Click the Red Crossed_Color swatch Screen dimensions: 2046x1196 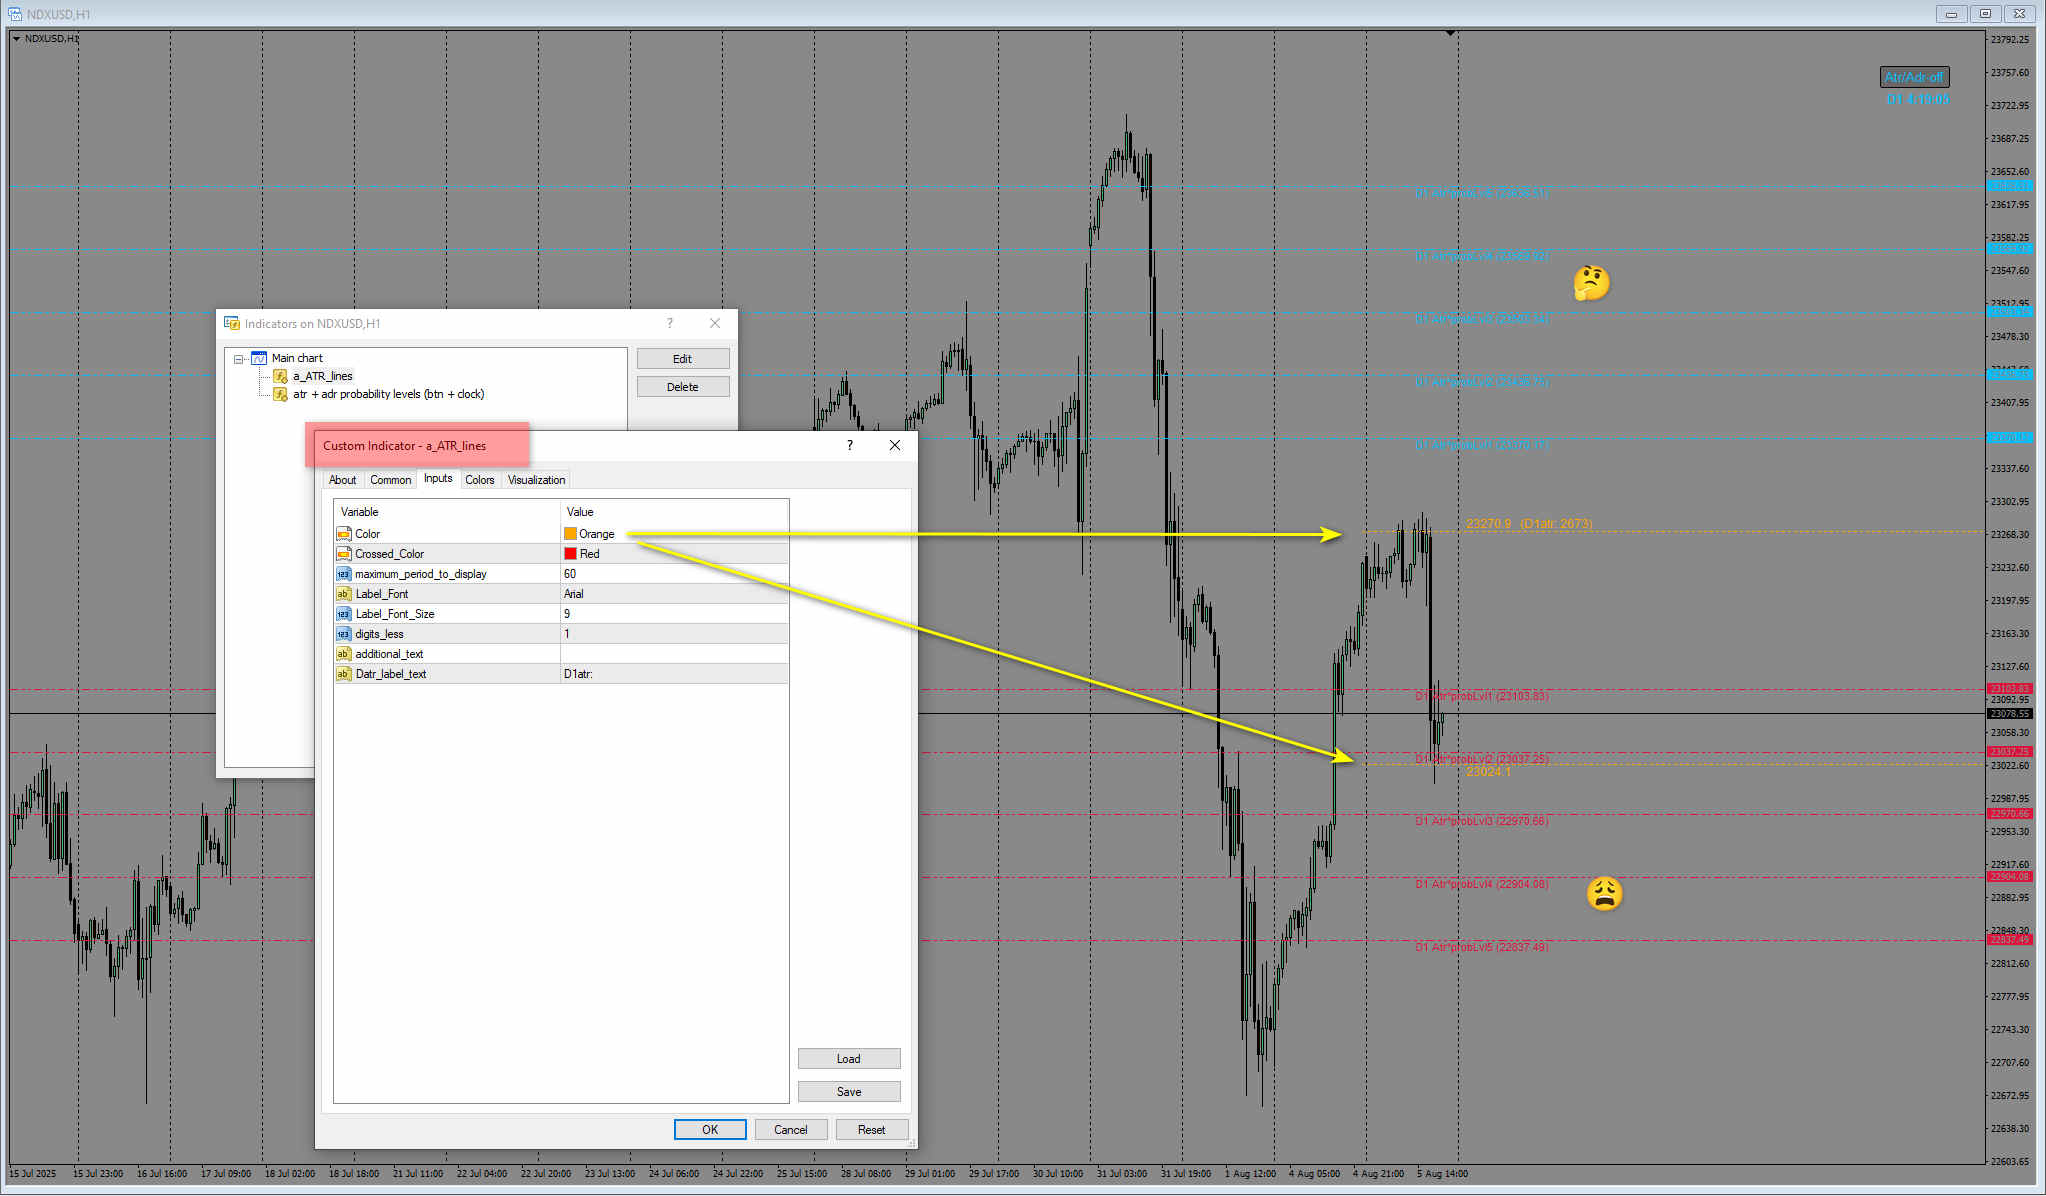(x=571, y=554)
